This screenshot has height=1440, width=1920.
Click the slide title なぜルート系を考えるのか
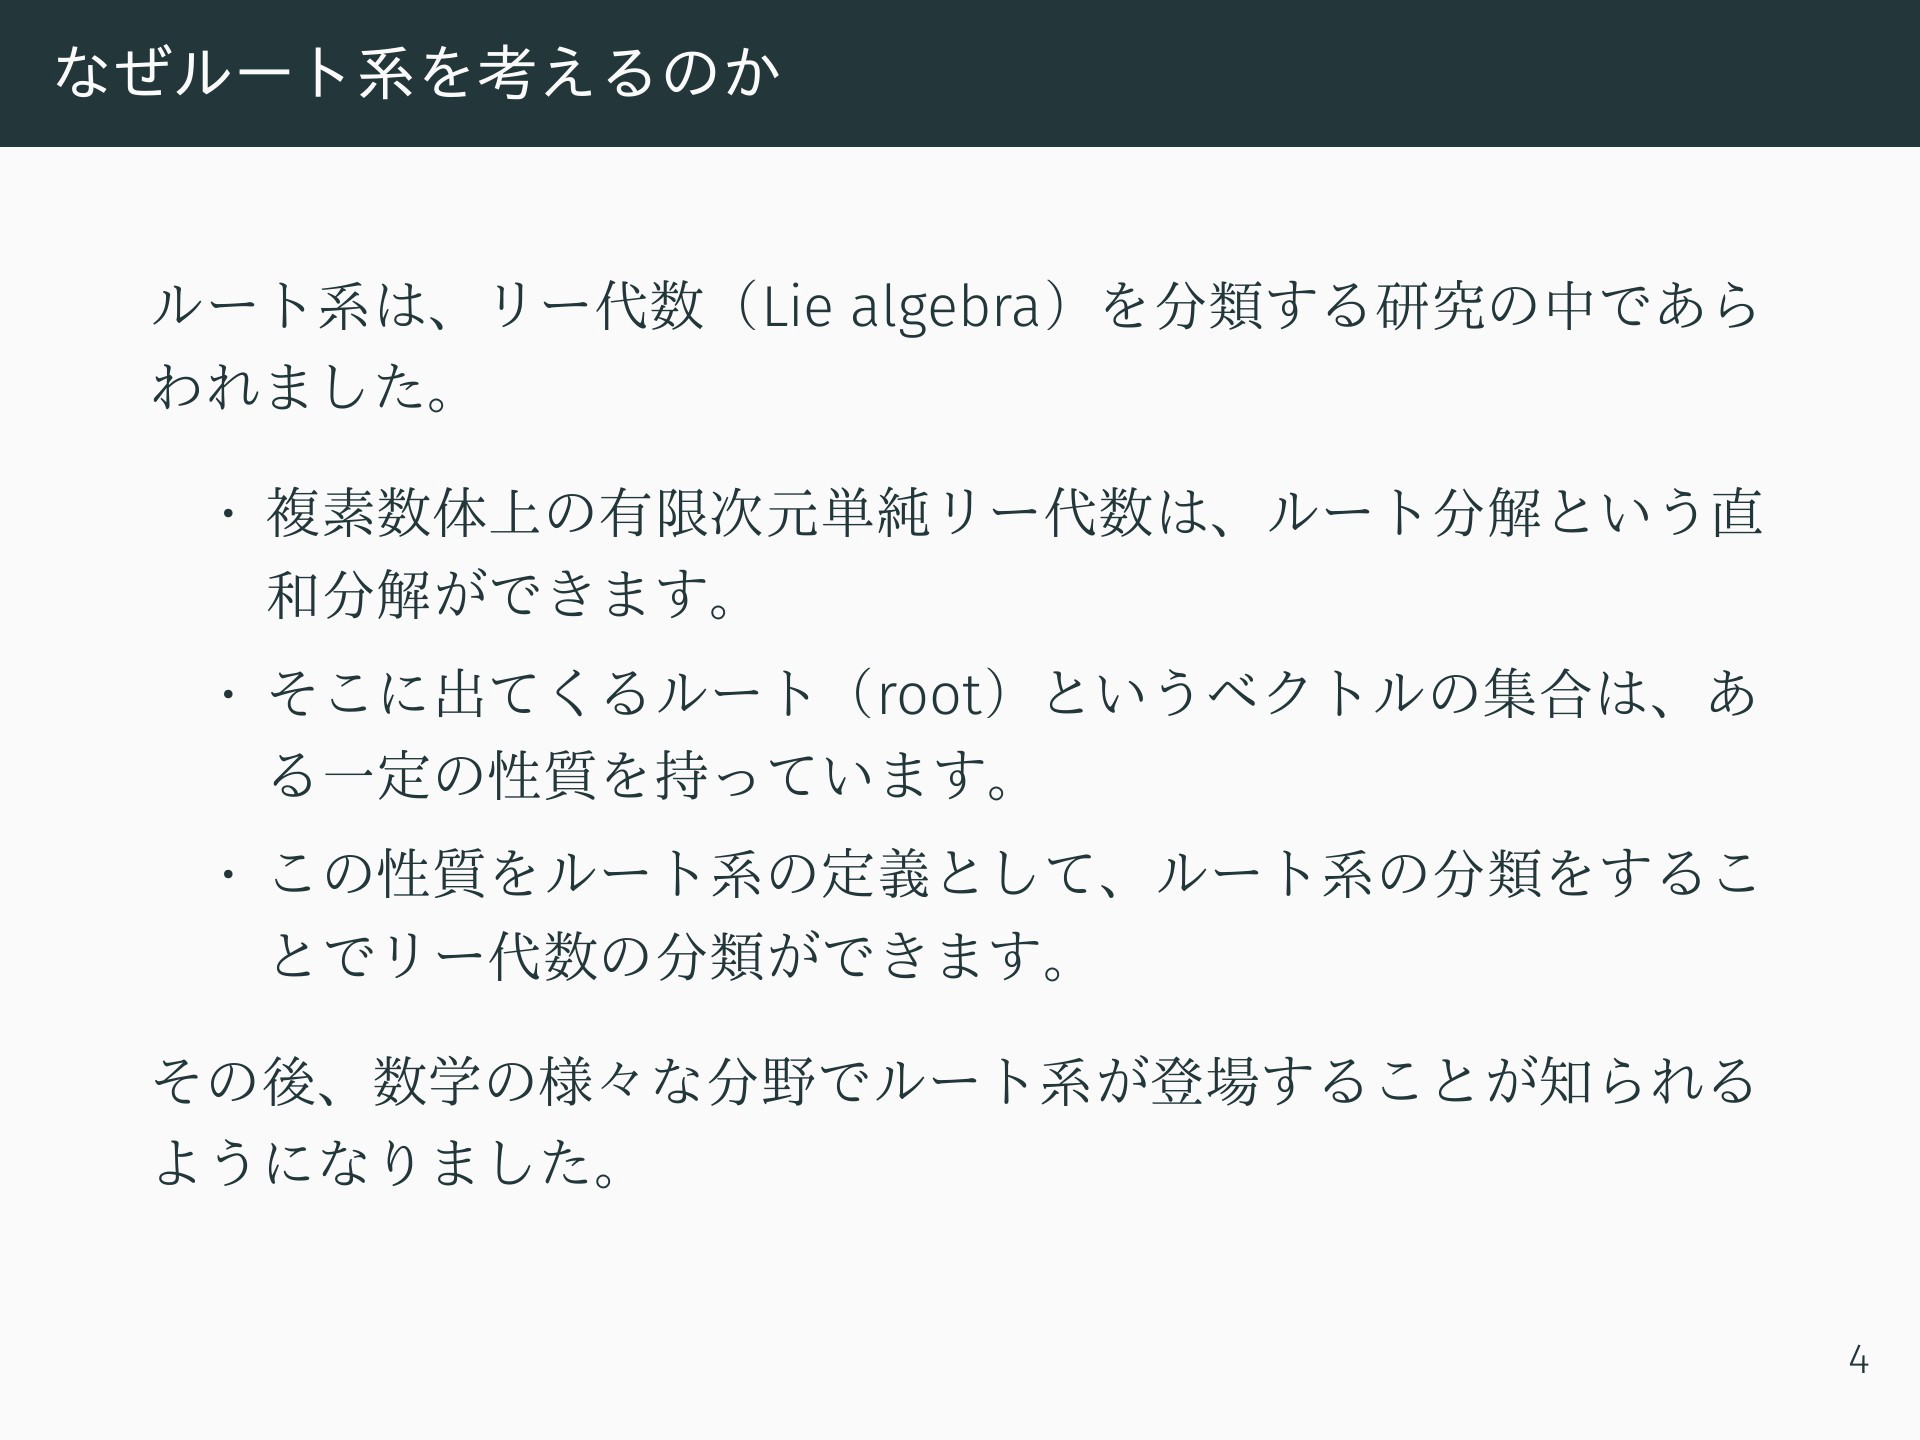[417, 73]
